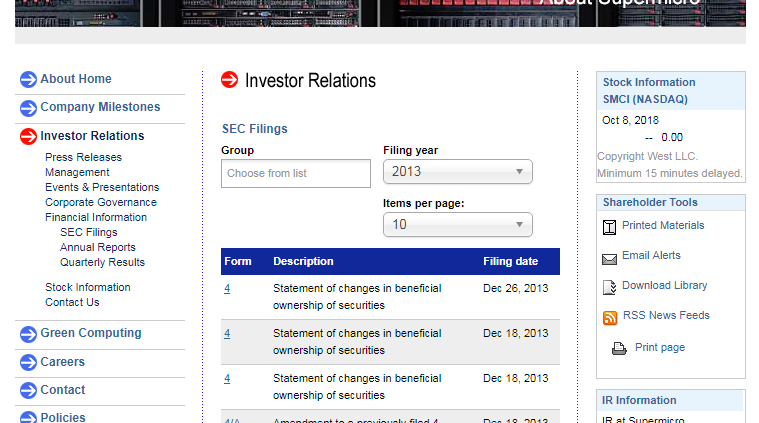This screenshot has height=423, width=759.
Task: Click RSS News Feeds link
Action: [666, 316]
